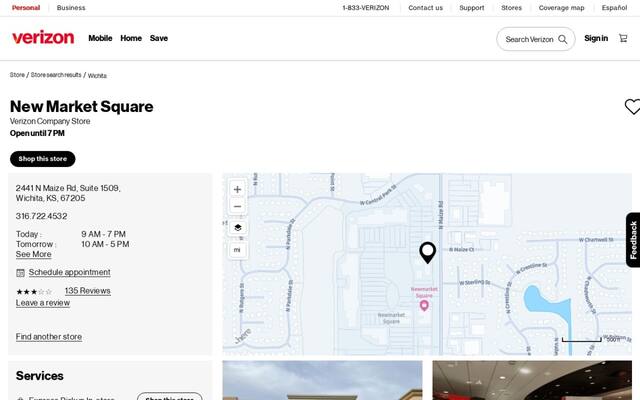Open the shopping cart
Screen dimensions: 640x400
[x=623, y=38]
